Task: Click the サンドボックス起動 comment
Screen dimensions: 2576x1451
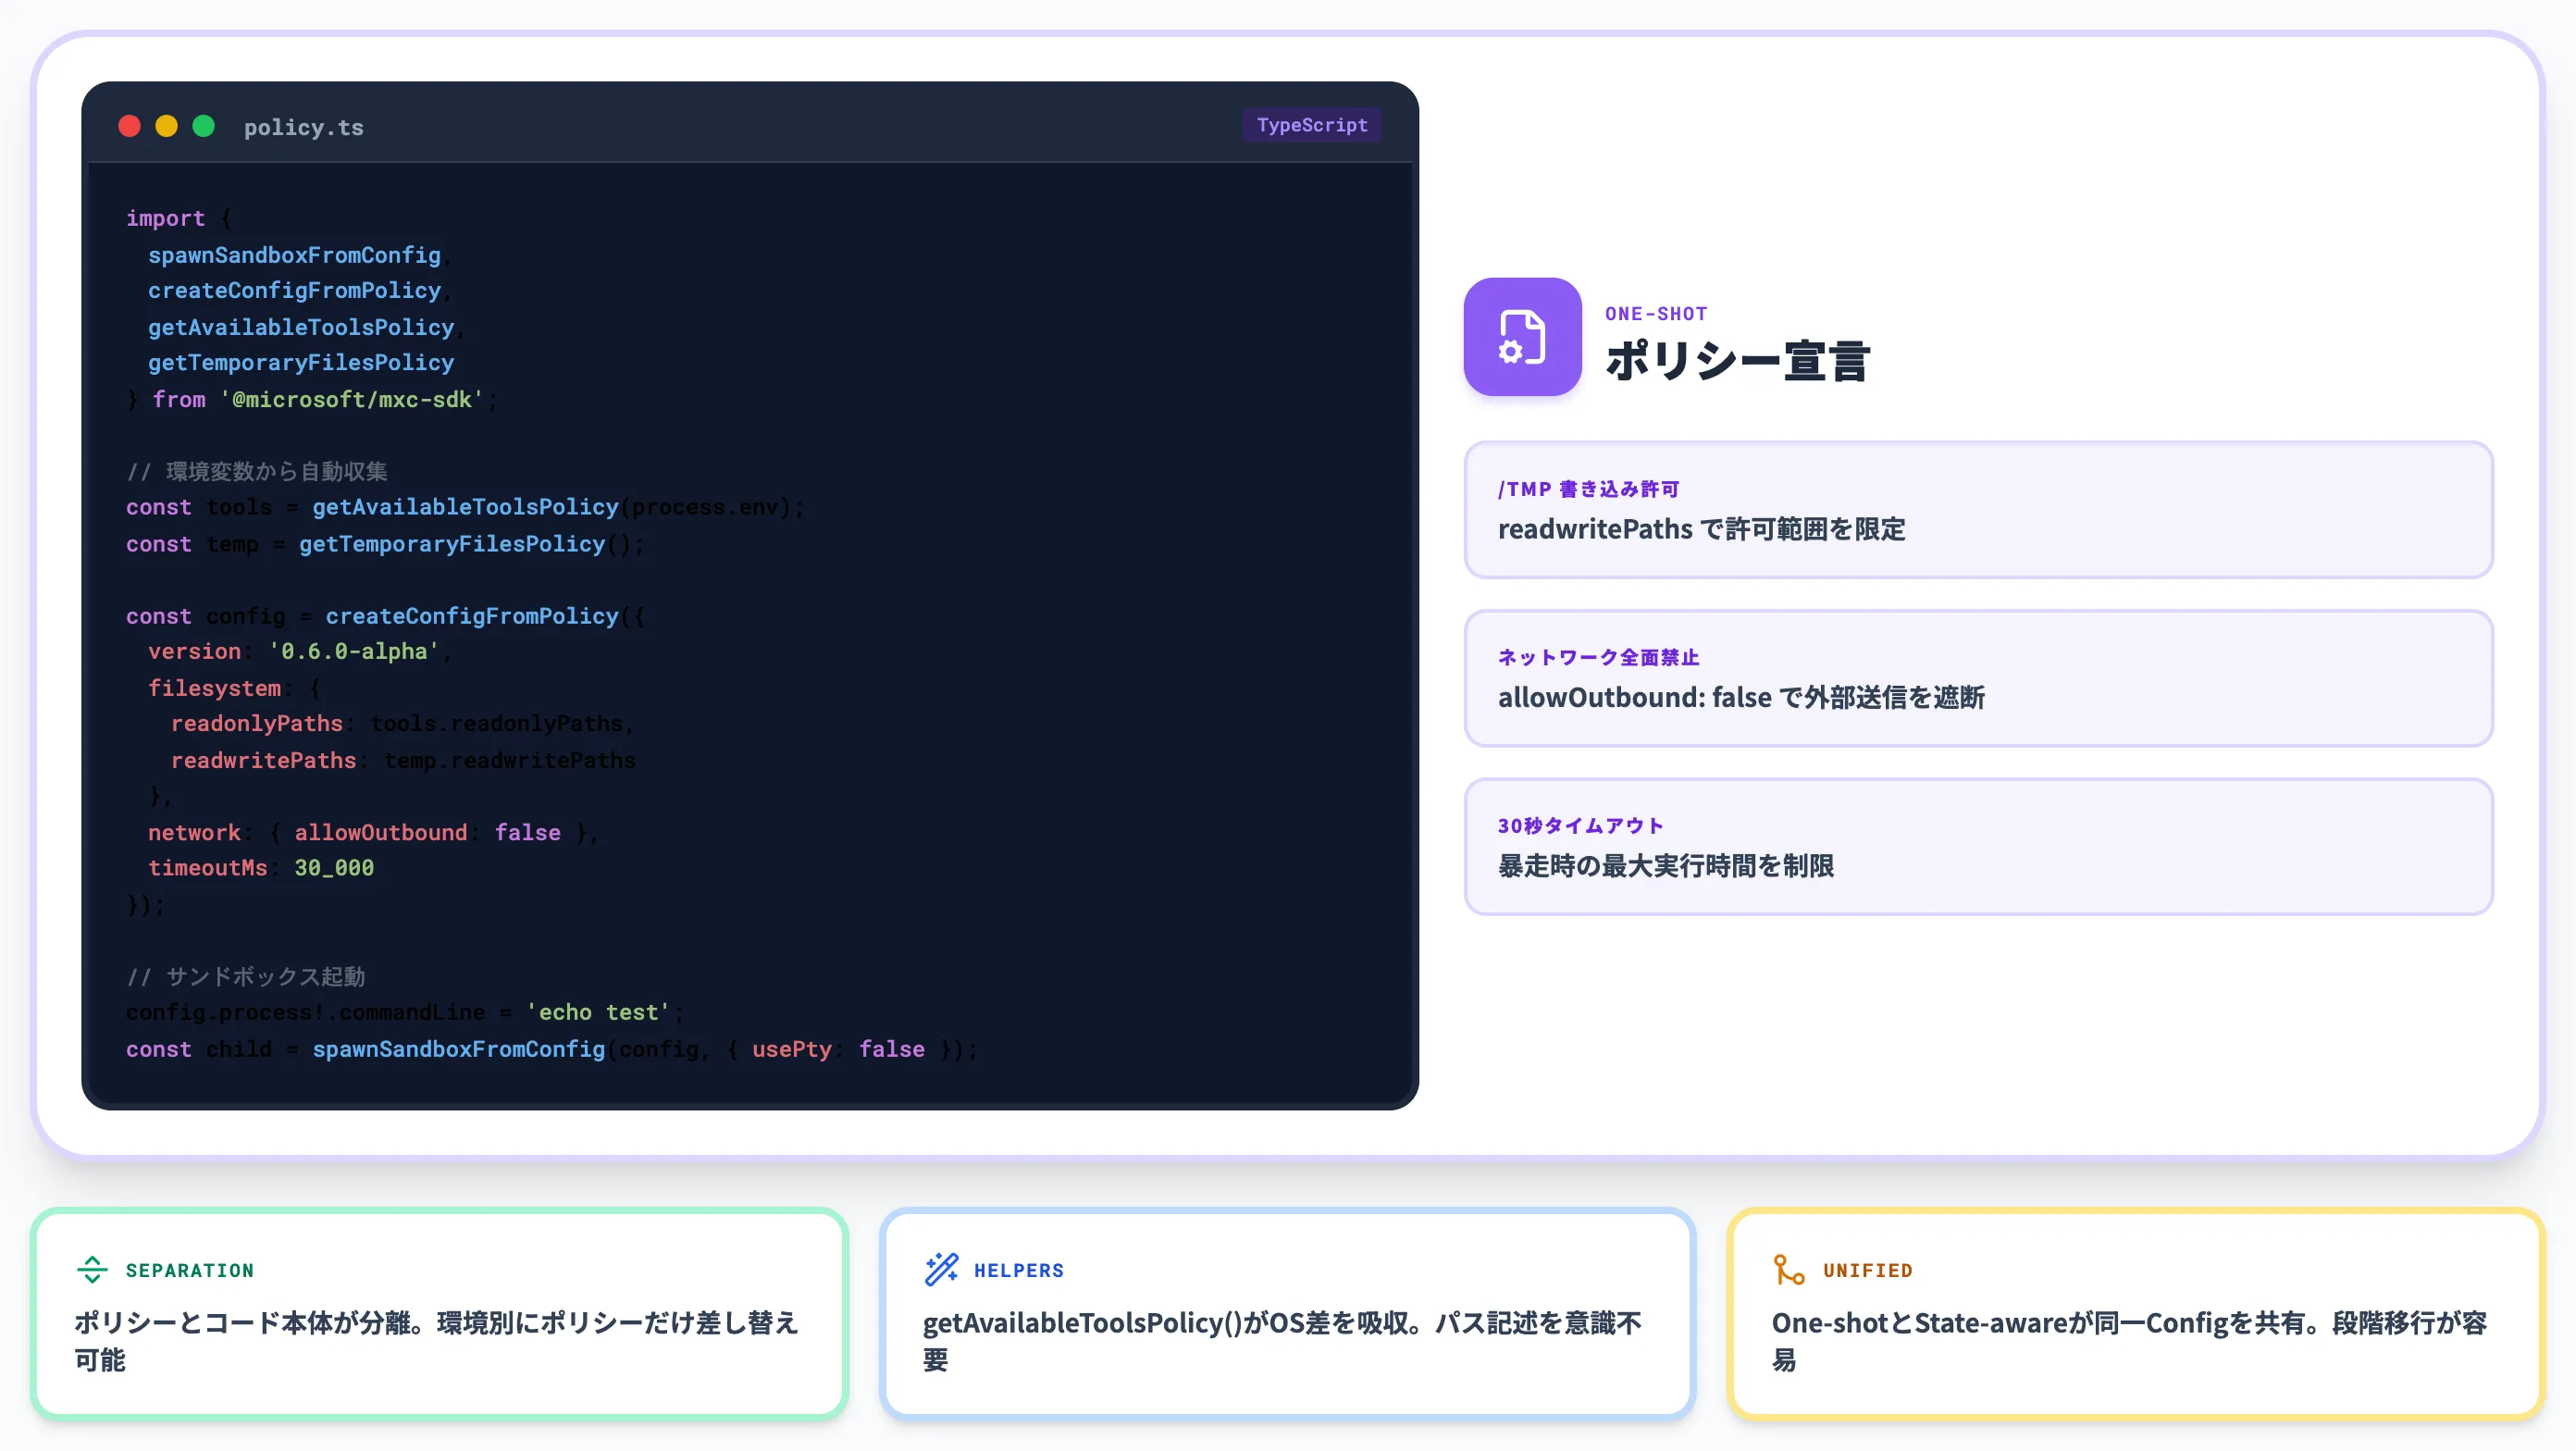Action: (x=246, y=976)
